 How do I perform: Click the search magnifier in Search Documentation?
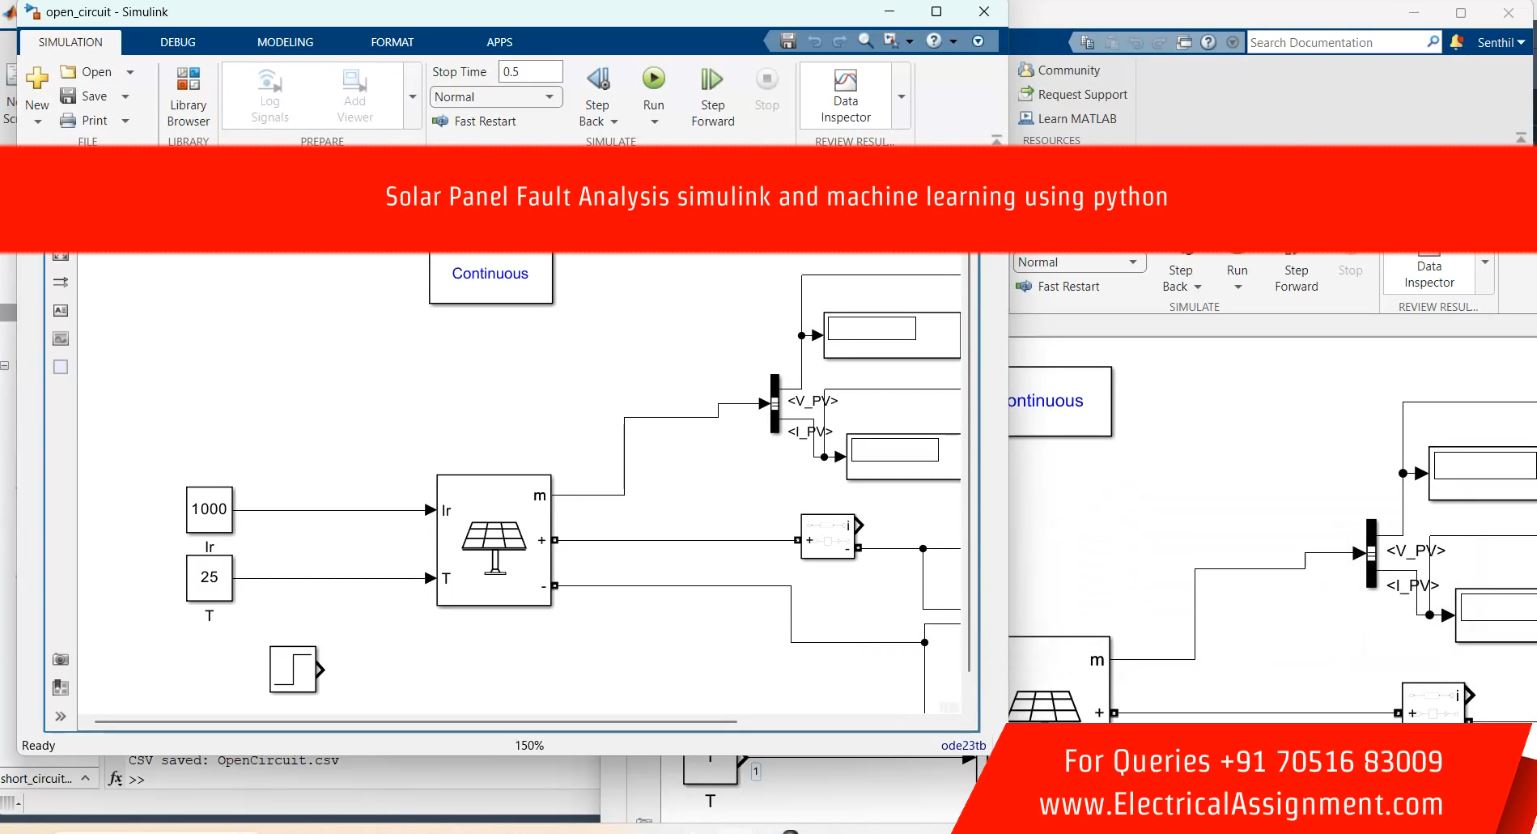coord(1432,42)
